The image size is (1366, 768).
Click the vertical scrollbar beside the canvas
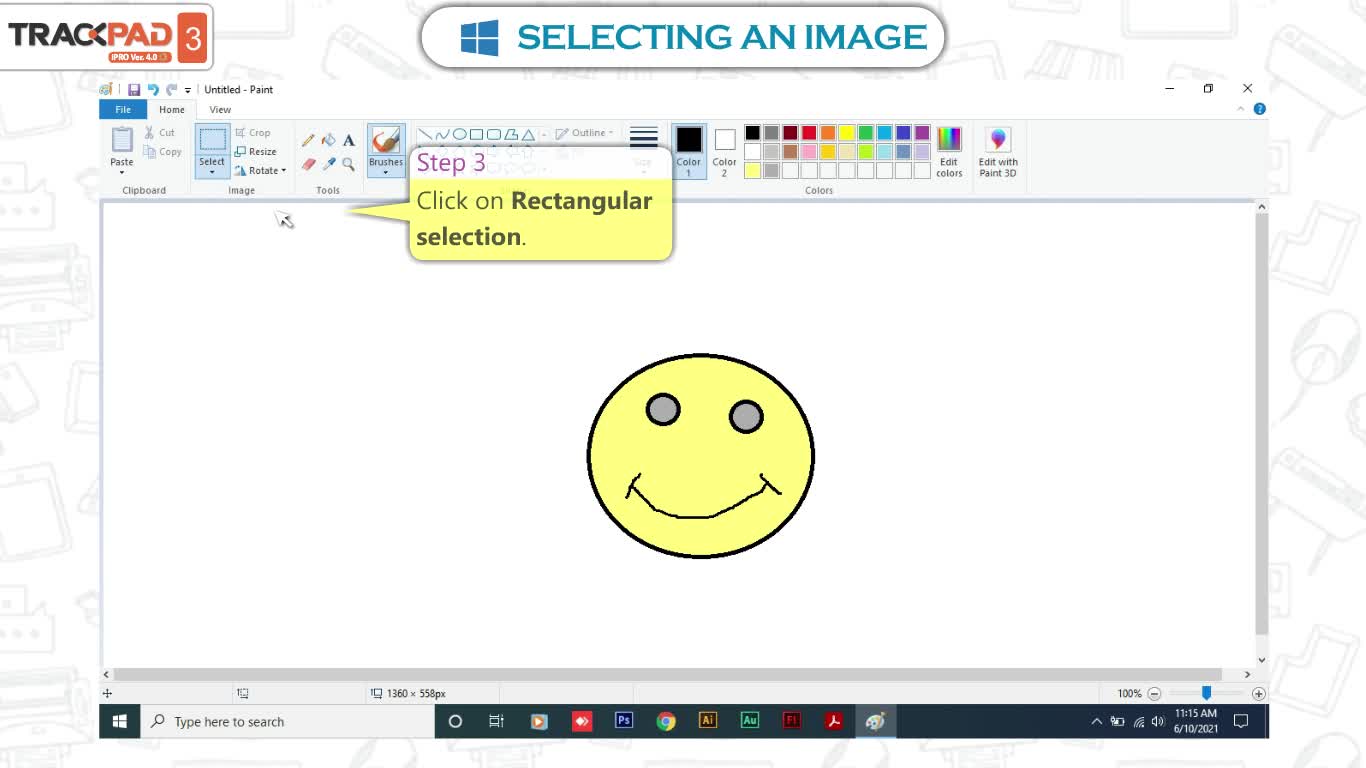click(1262, 423)
